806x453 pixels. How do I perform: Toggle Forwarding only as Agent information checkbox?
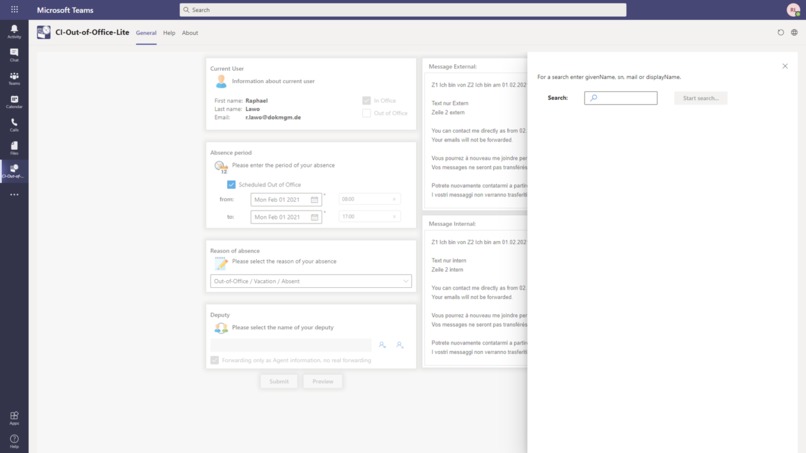215,360
